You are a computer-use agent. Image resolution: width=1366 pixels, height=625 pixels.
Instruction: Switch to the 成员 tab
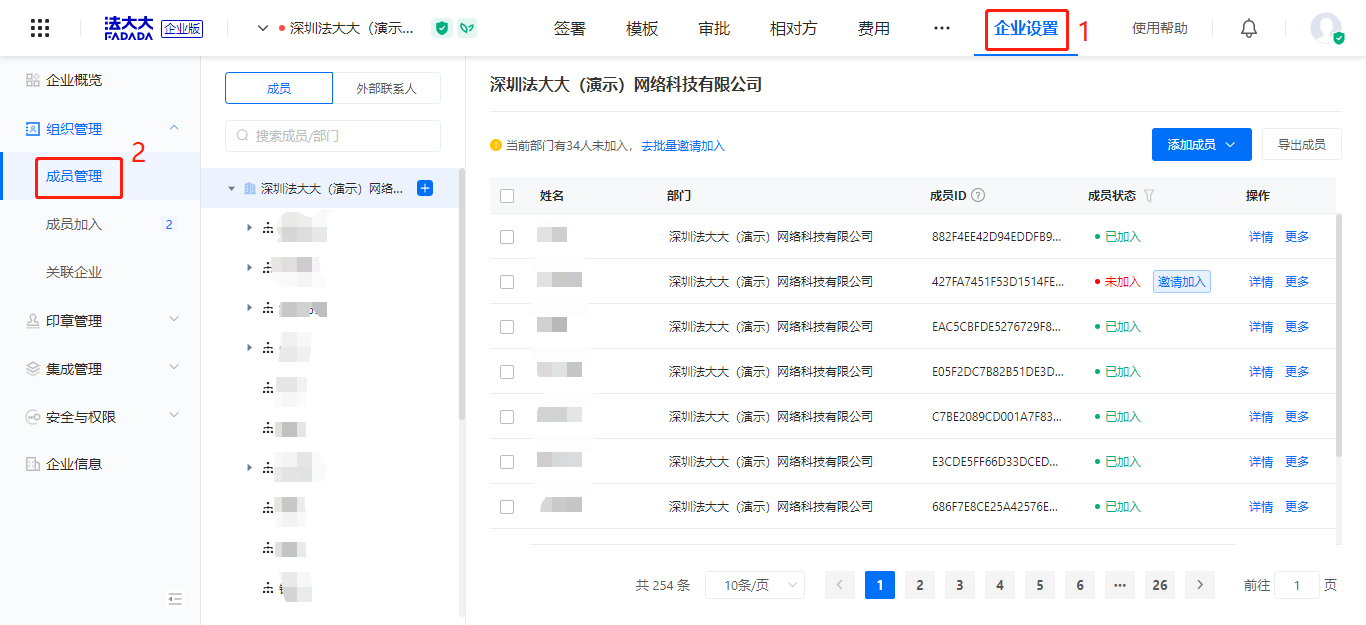(279, 88)
